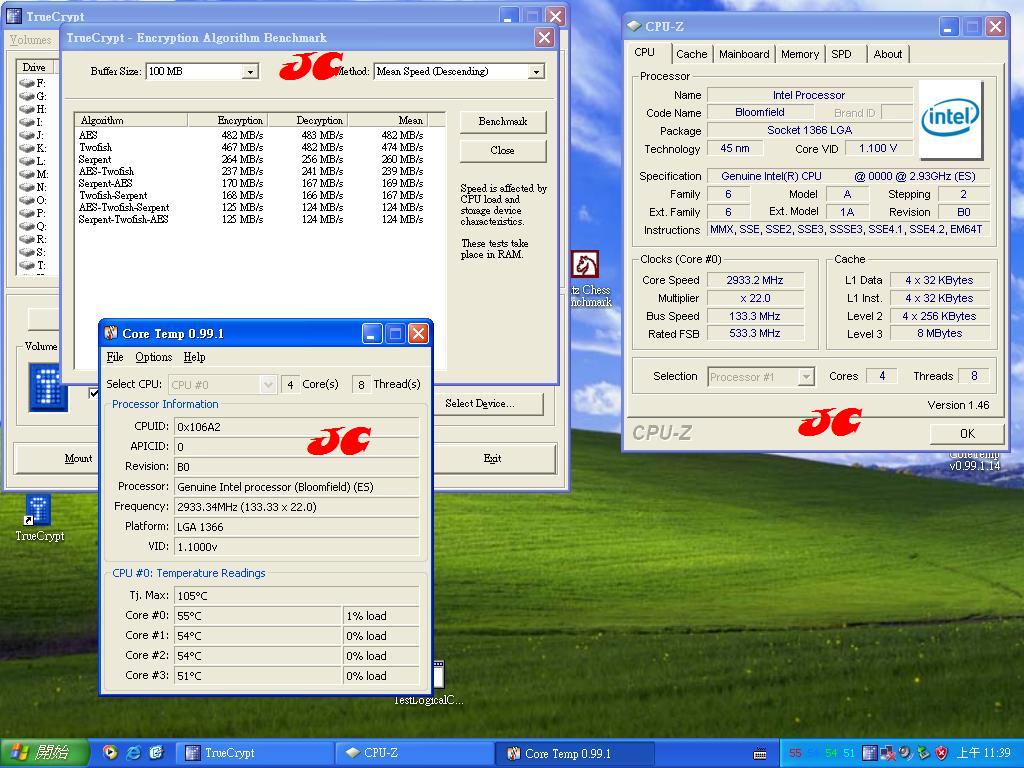The width and height of the screenshot is (1024, 768).
Task: Launch Windows Media Player from quick launch
Action: click(x=110, y=752)
